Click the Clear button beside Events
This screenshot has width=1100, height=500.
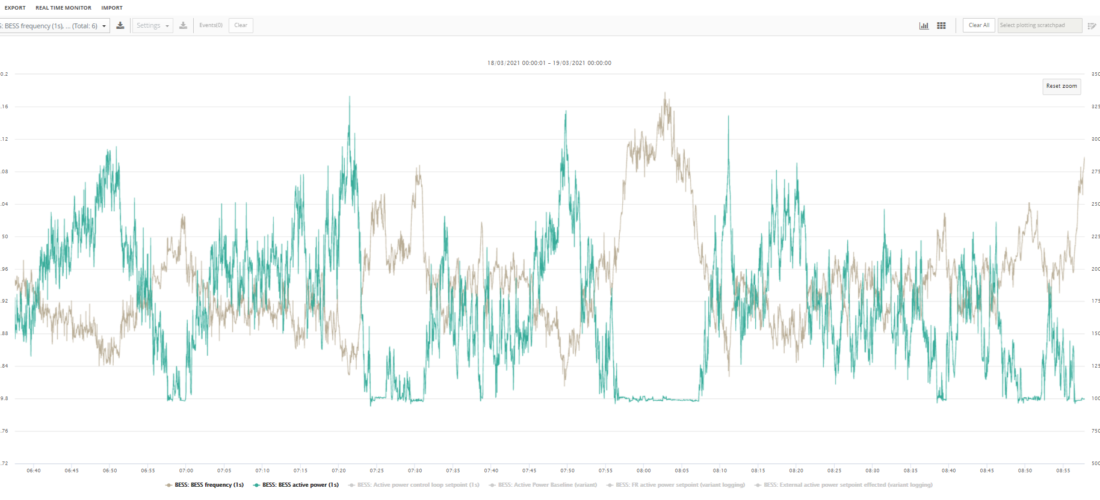[x=241, y=25]
